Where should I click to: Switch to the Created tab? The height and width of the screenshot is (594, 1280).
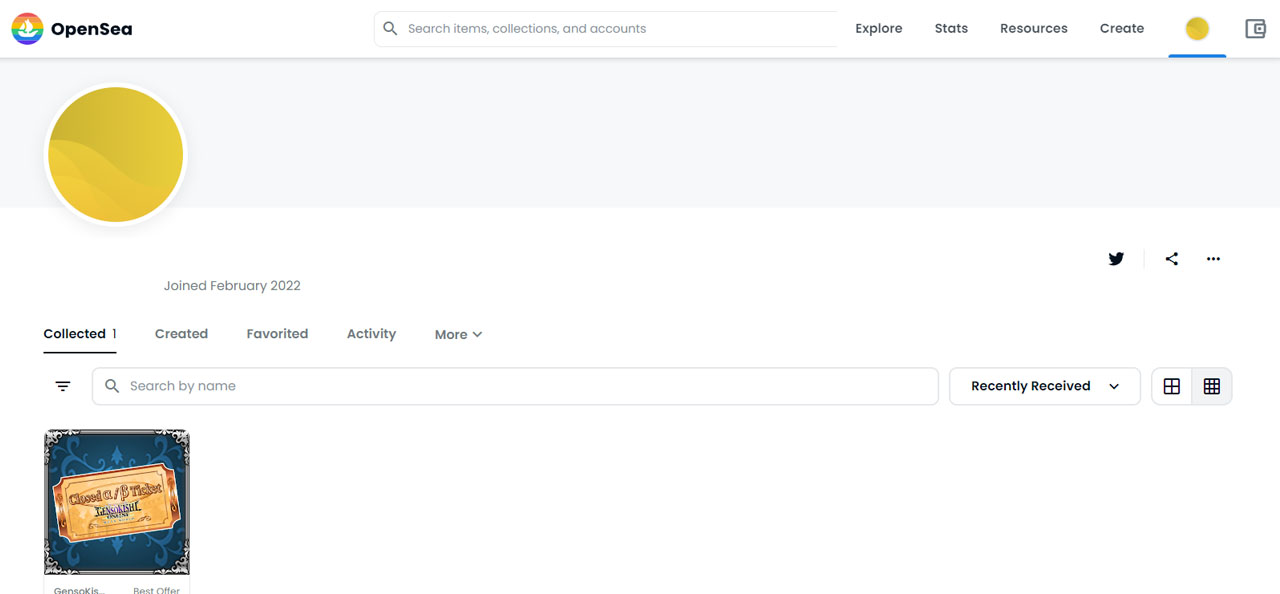coord(181,334)
